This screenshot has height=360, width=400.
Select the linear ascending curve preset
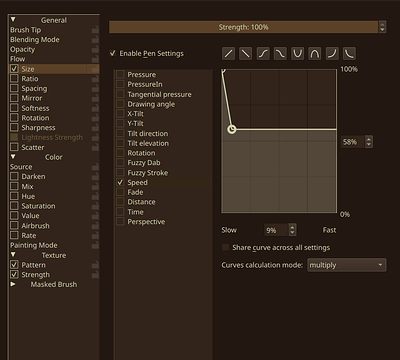point(228,53)
